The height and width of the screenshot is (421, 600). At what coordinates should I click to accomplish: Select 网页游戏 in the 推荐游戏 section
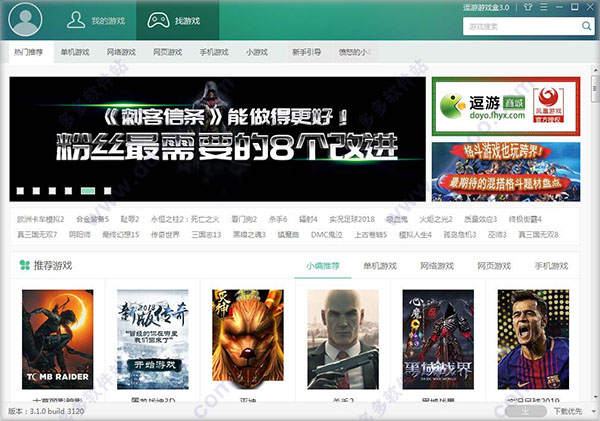pos(494,266)
